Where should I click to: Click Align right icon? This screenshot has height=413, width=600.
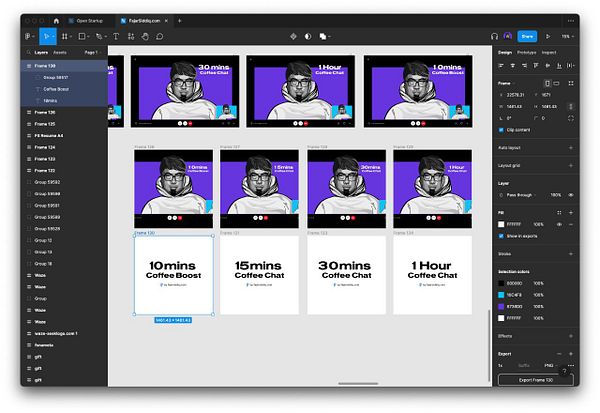524,65
